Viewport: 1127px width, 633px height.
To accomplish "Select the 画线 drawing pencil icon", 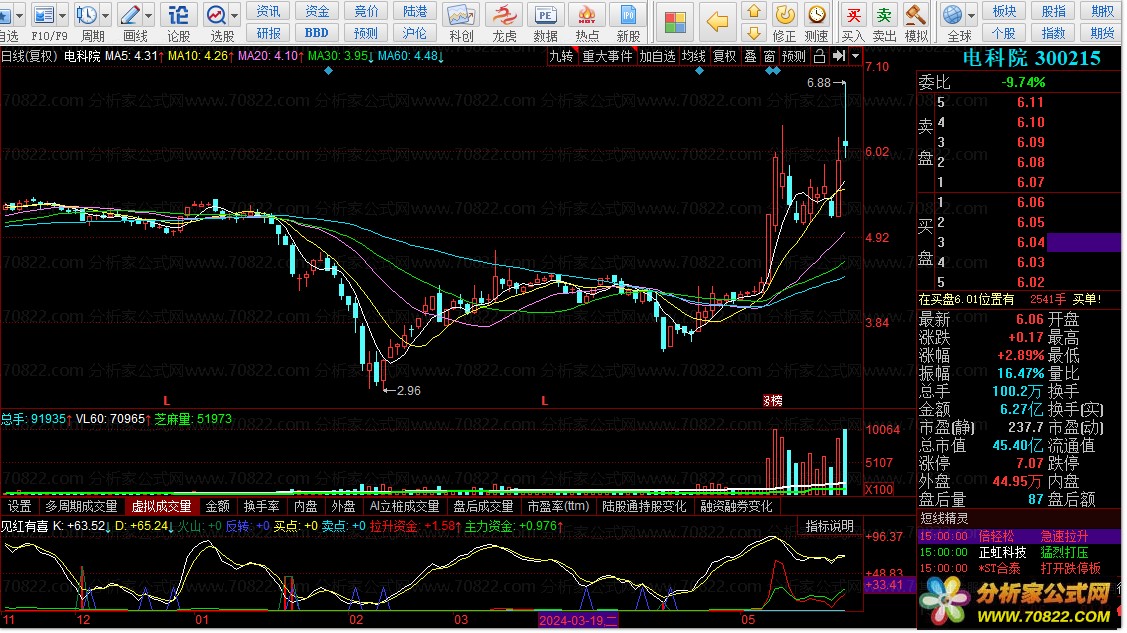I will 130,14.
